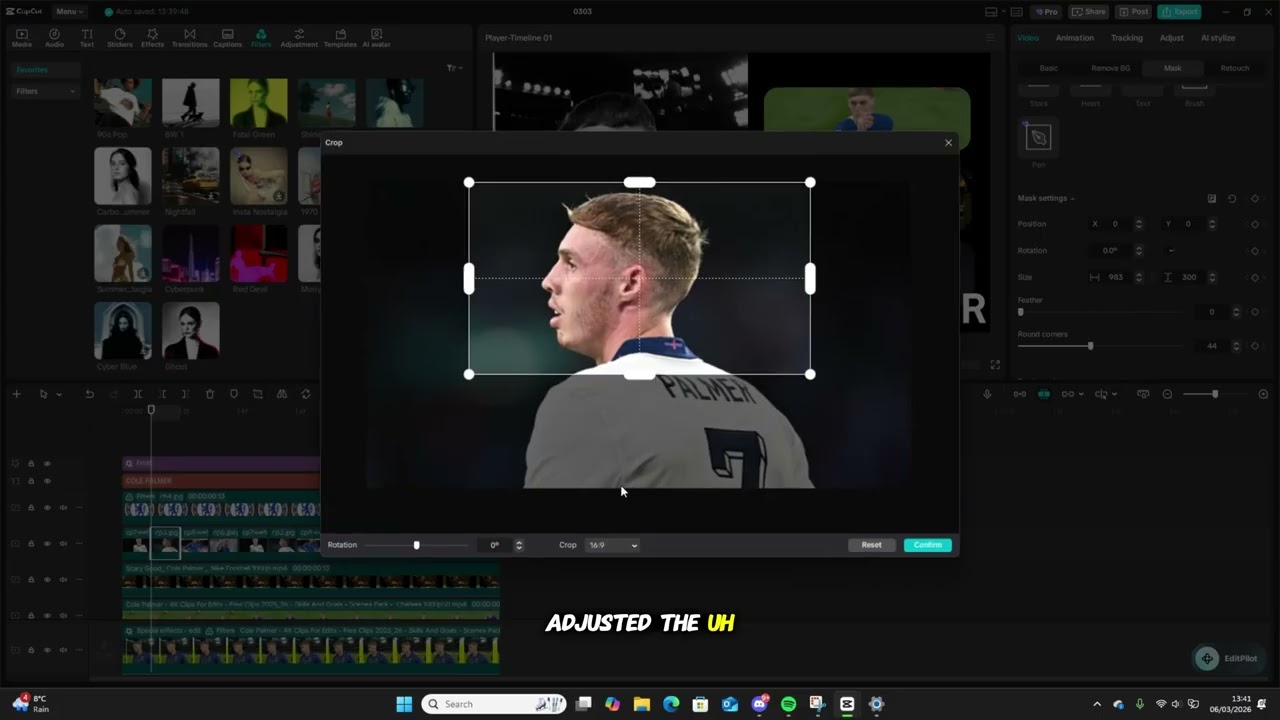This screenshot has height=720, width=1280.
Task: Open the Retouch sub-tab
Action: point(1235,68)
